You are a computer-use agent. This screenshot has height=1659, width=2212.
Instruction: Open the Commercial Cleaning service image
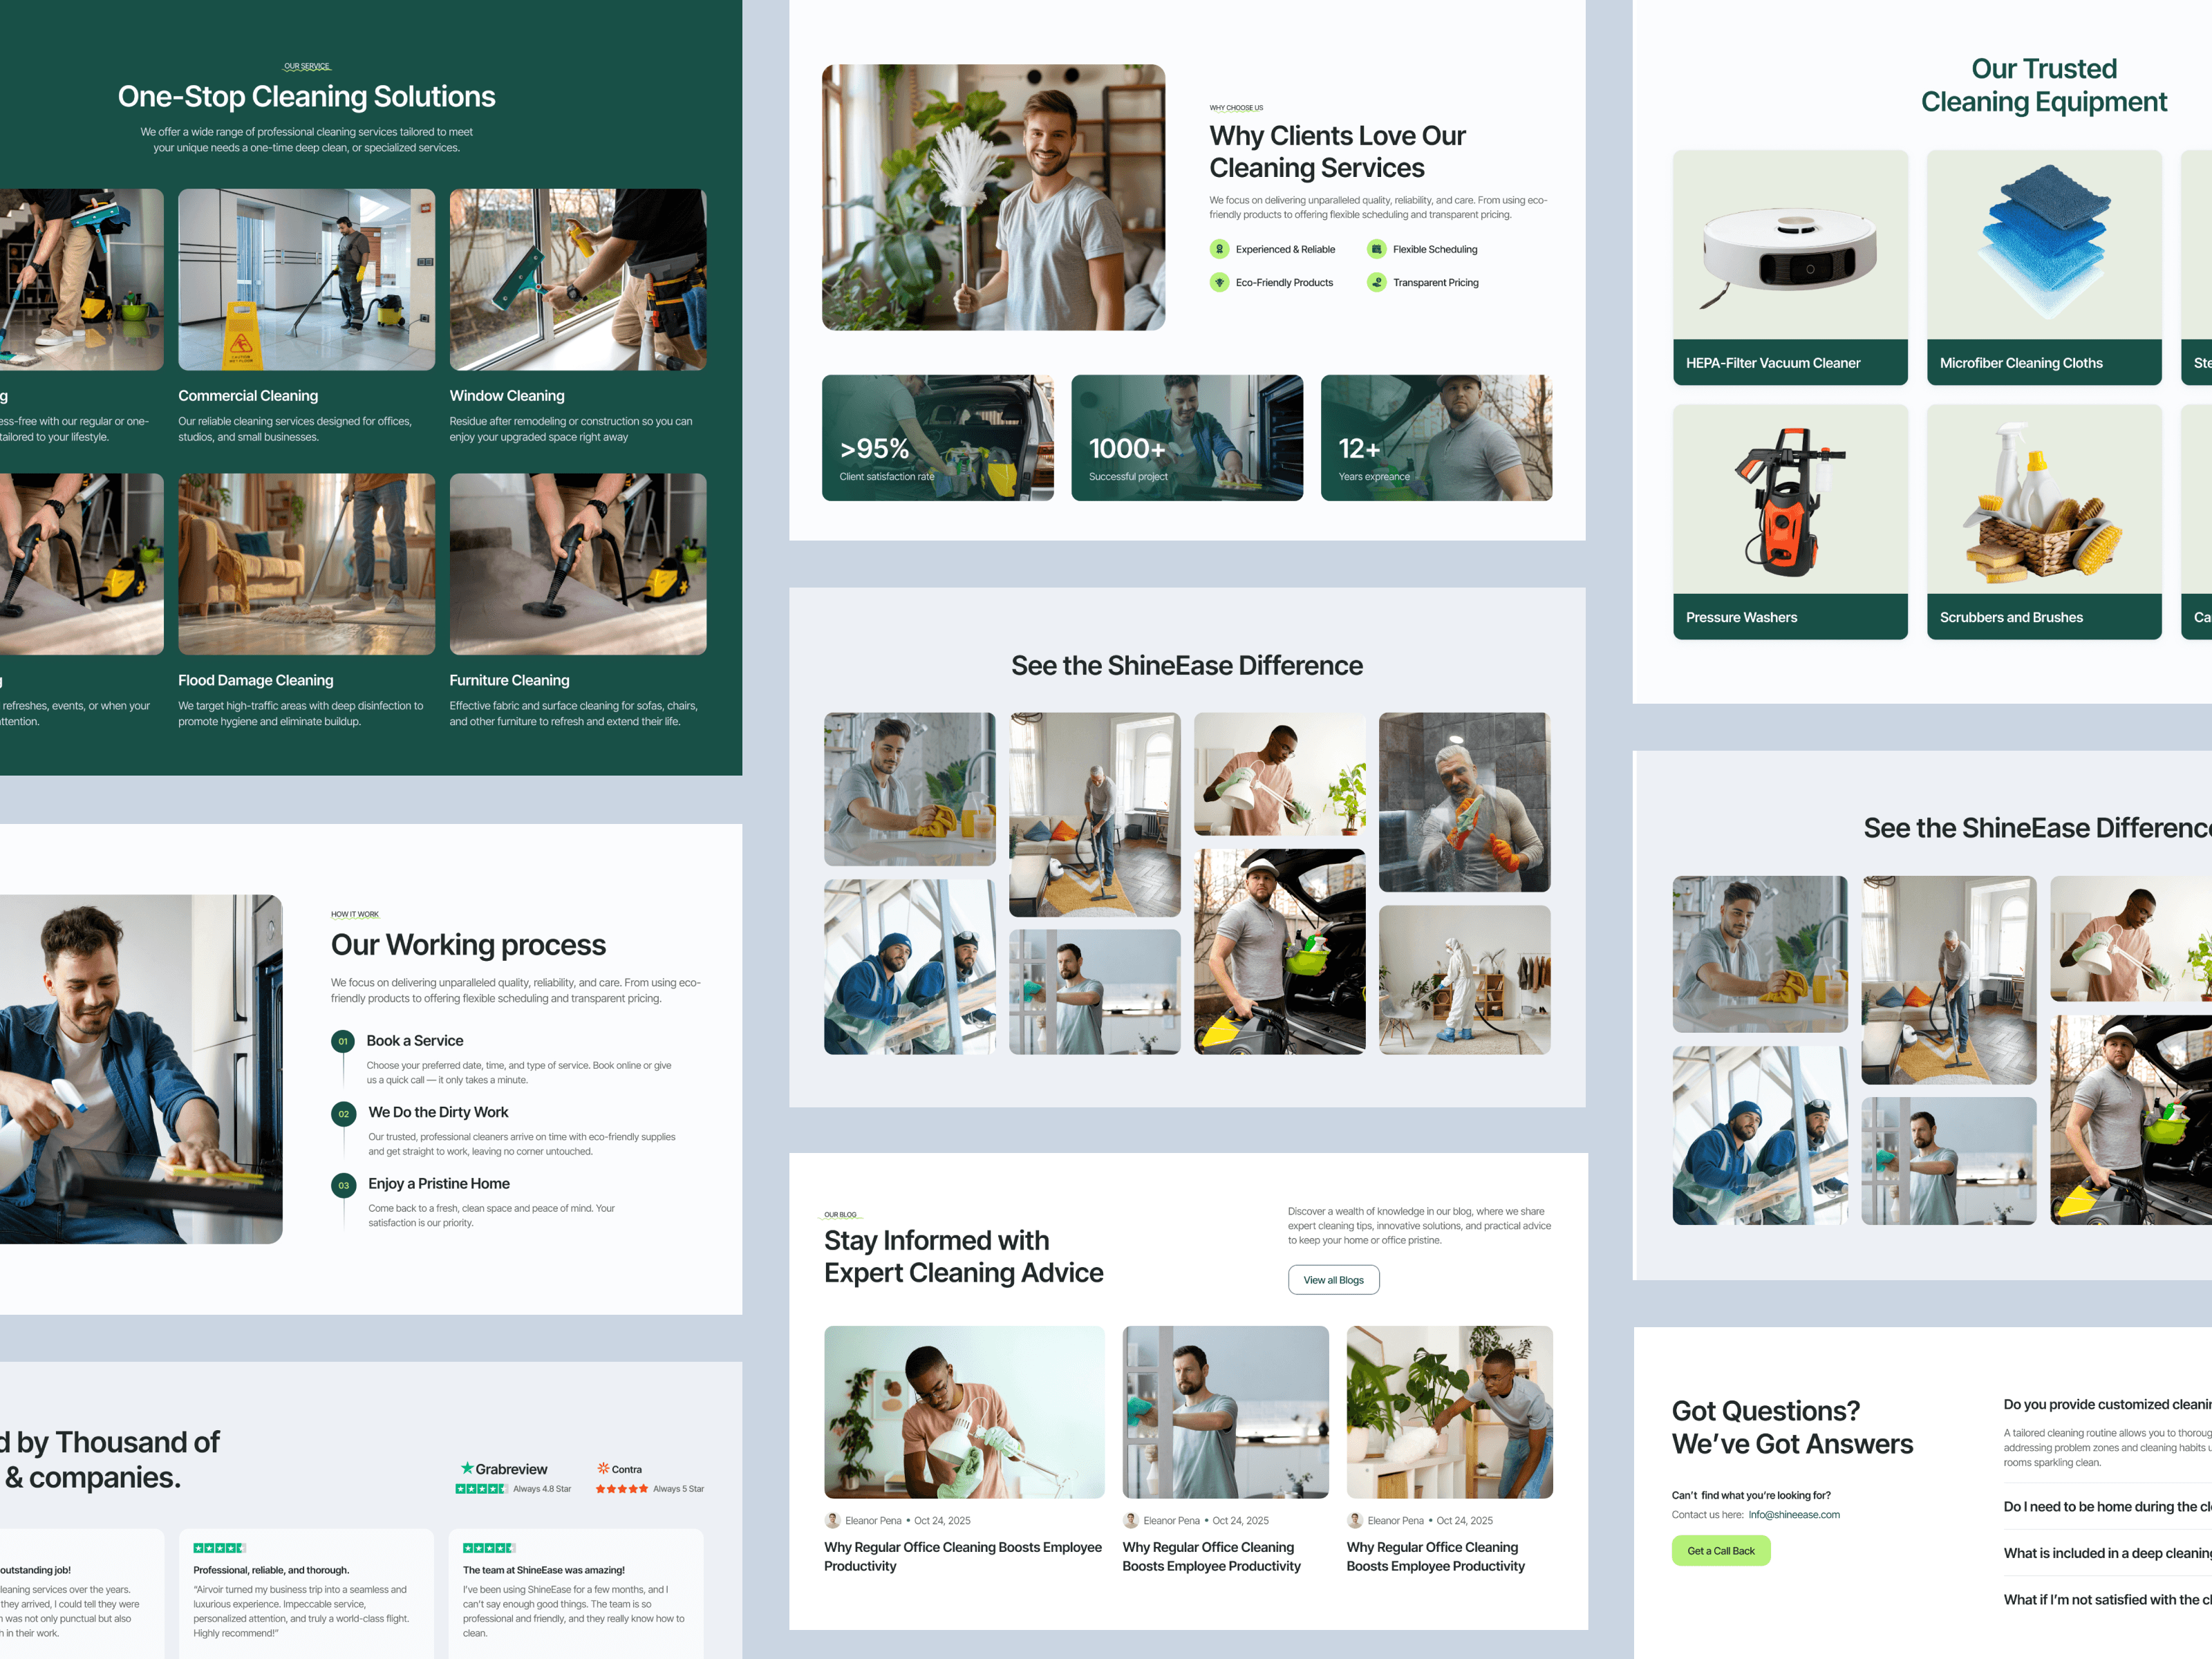pos(306,279)
